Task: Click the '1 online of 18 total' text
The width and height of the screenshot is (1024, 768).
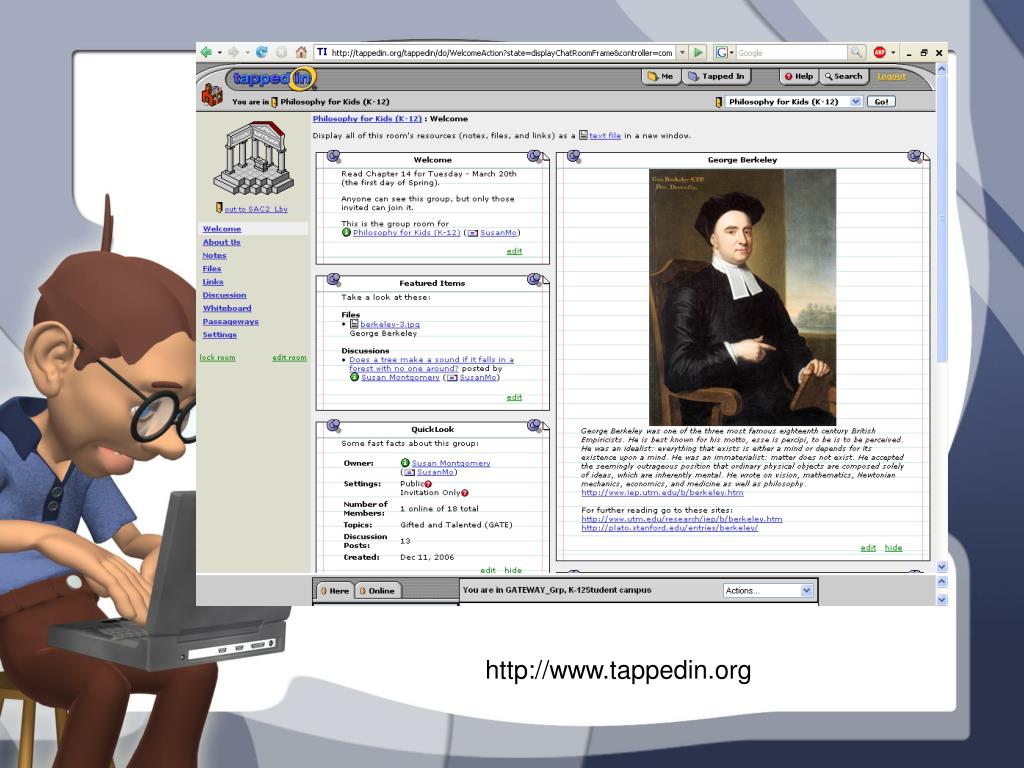Action: 439,509
